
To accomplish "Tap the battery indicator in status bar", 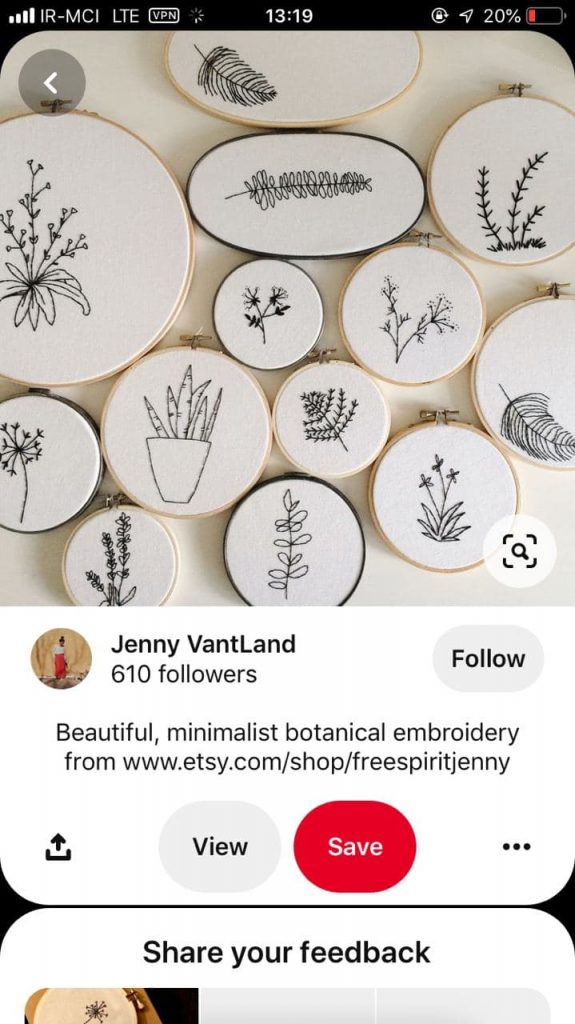I will [546, 16].
